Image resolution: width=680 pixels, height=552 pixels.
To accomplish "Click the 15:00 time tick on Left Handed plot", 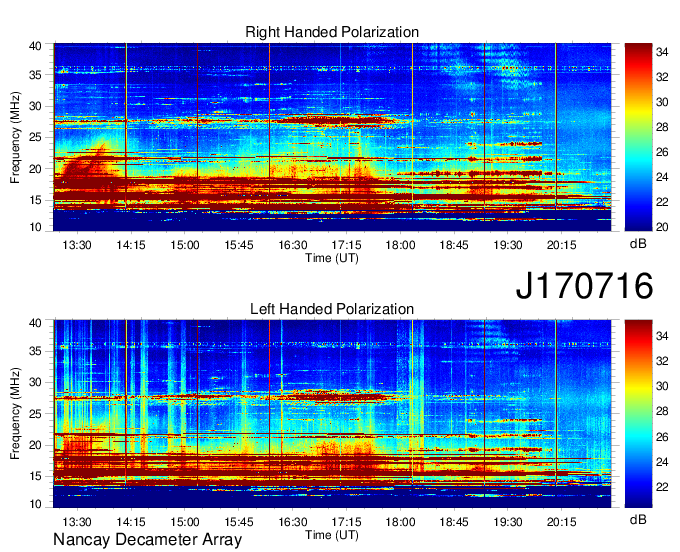I will (185, 521).
